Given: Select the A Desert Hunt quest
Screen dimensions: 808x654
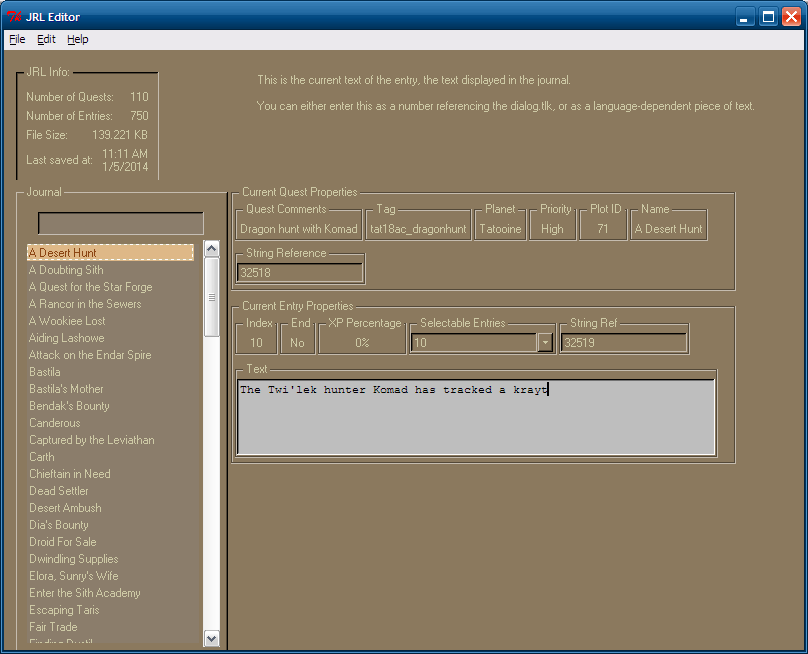Looking at the screenshot, I should (110, 253).
